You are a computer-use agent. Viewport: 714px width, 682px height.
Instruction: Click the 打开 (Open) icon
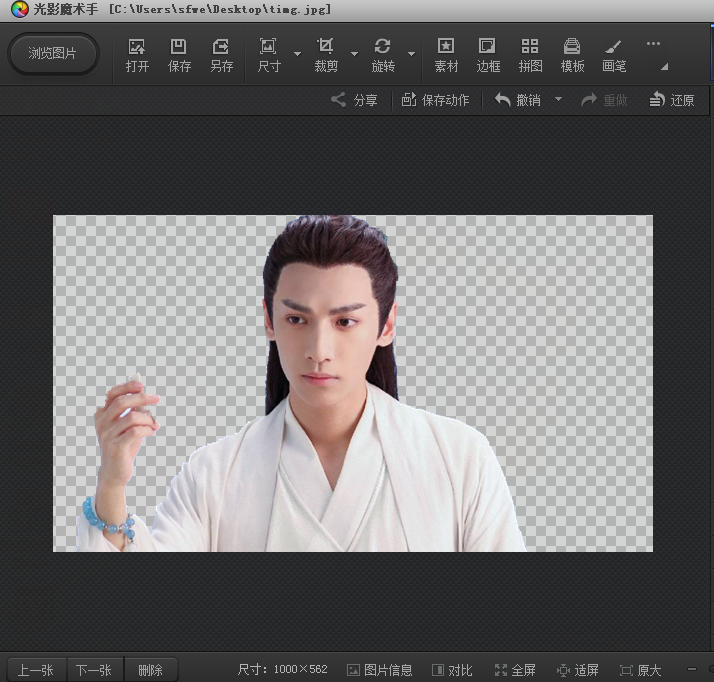coord(137,54)
